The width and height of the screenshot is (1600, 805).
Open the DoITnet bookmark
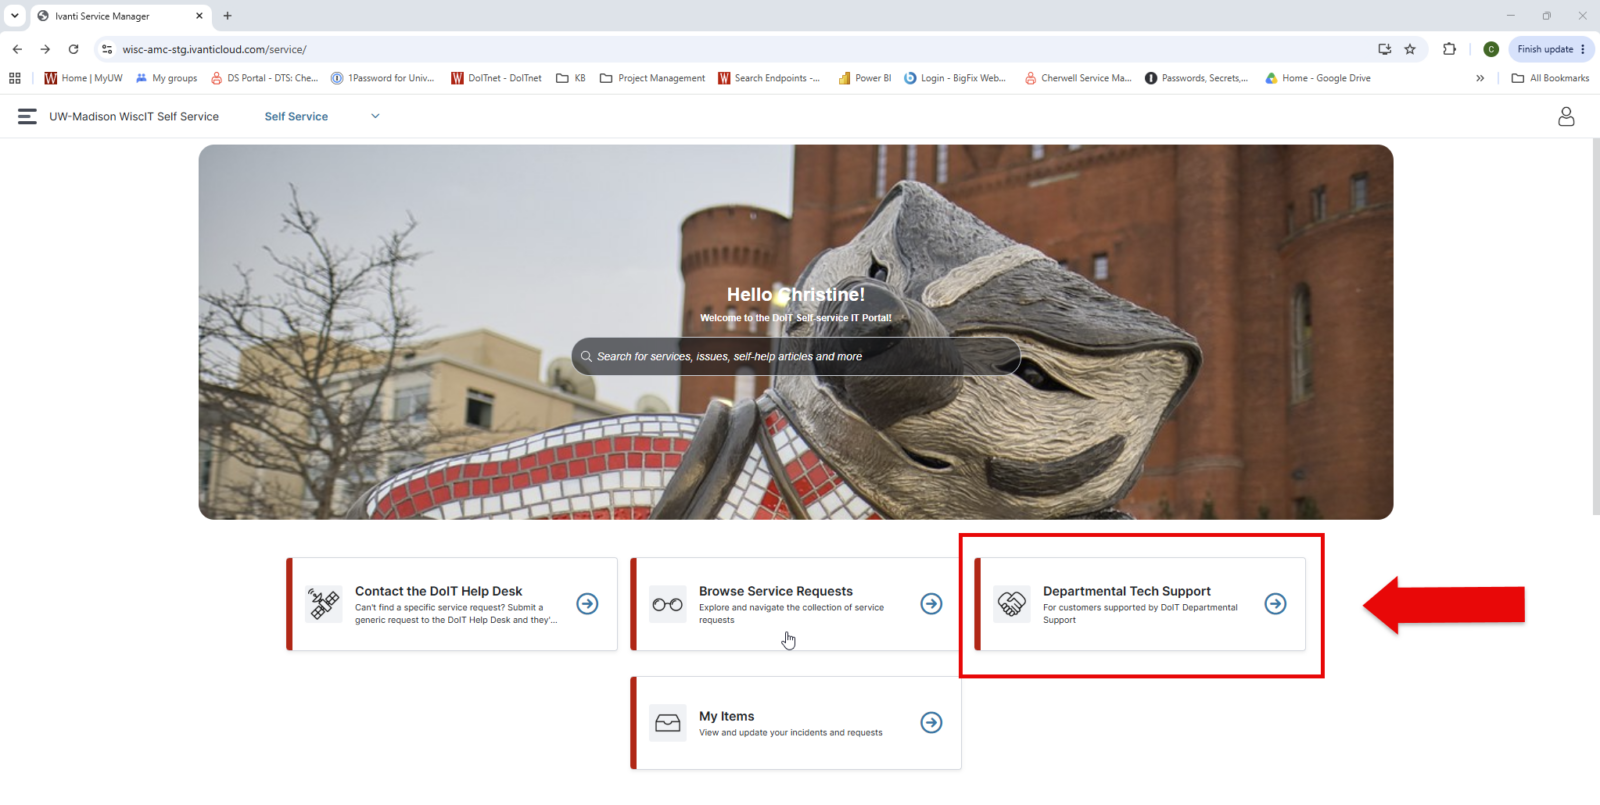pos(496,78)
